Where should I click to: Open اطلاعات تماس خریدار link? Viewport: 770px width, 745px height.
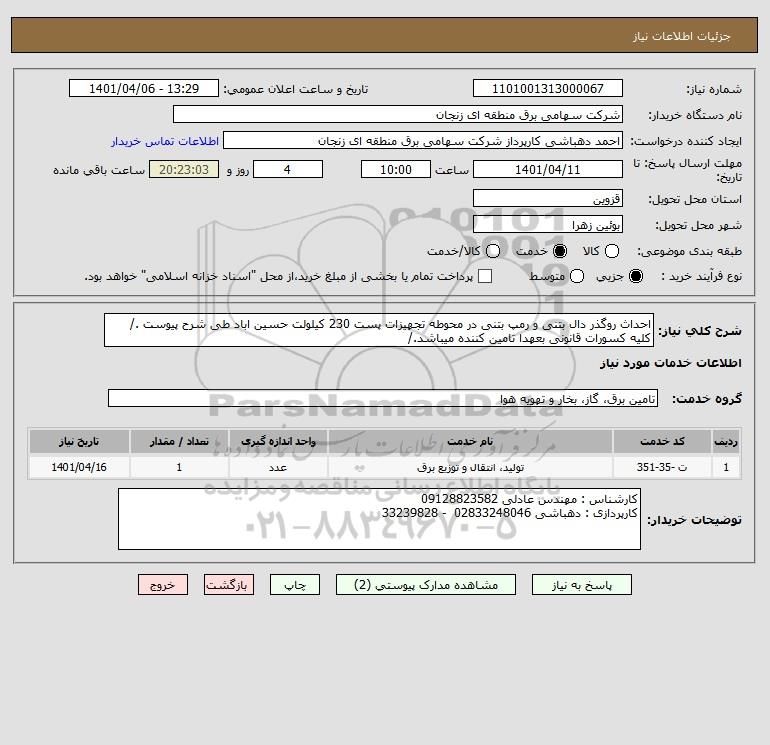pyautogui.click(x=165, y=141)
